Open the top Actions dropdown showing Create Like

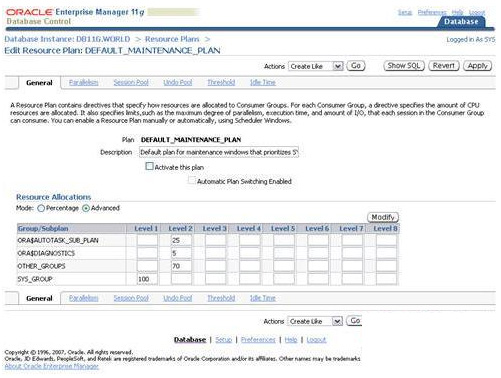point(315,66)
